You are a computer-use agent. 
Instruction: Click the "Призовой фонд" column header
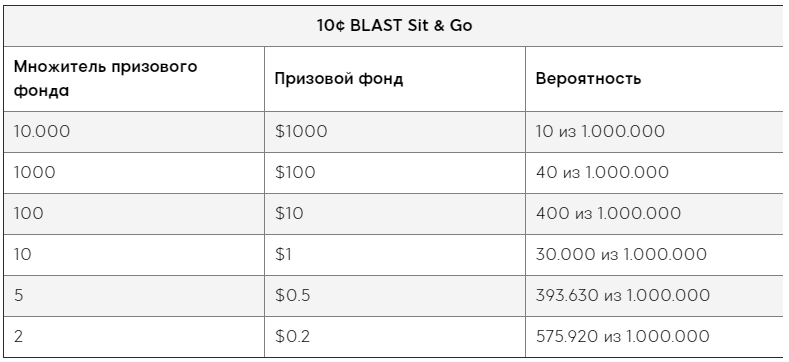395,79
